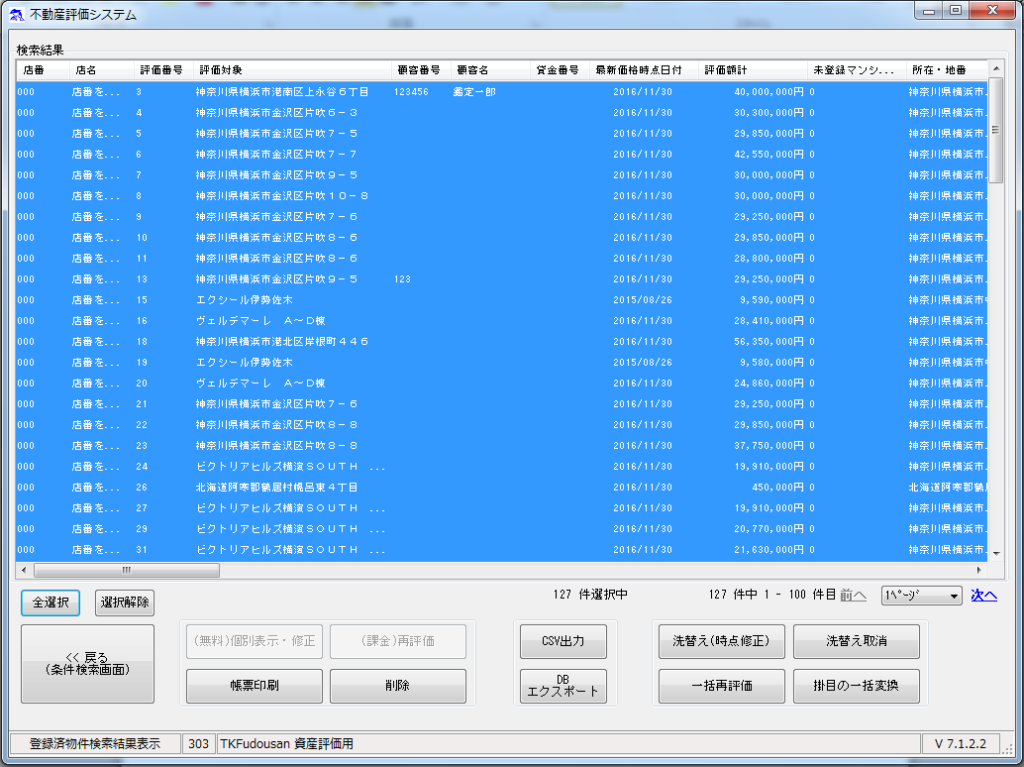The image size is (1024, 767).
Task: Go back with the 戻る (条件検索画面) button
Action: [x=88, y=664]
